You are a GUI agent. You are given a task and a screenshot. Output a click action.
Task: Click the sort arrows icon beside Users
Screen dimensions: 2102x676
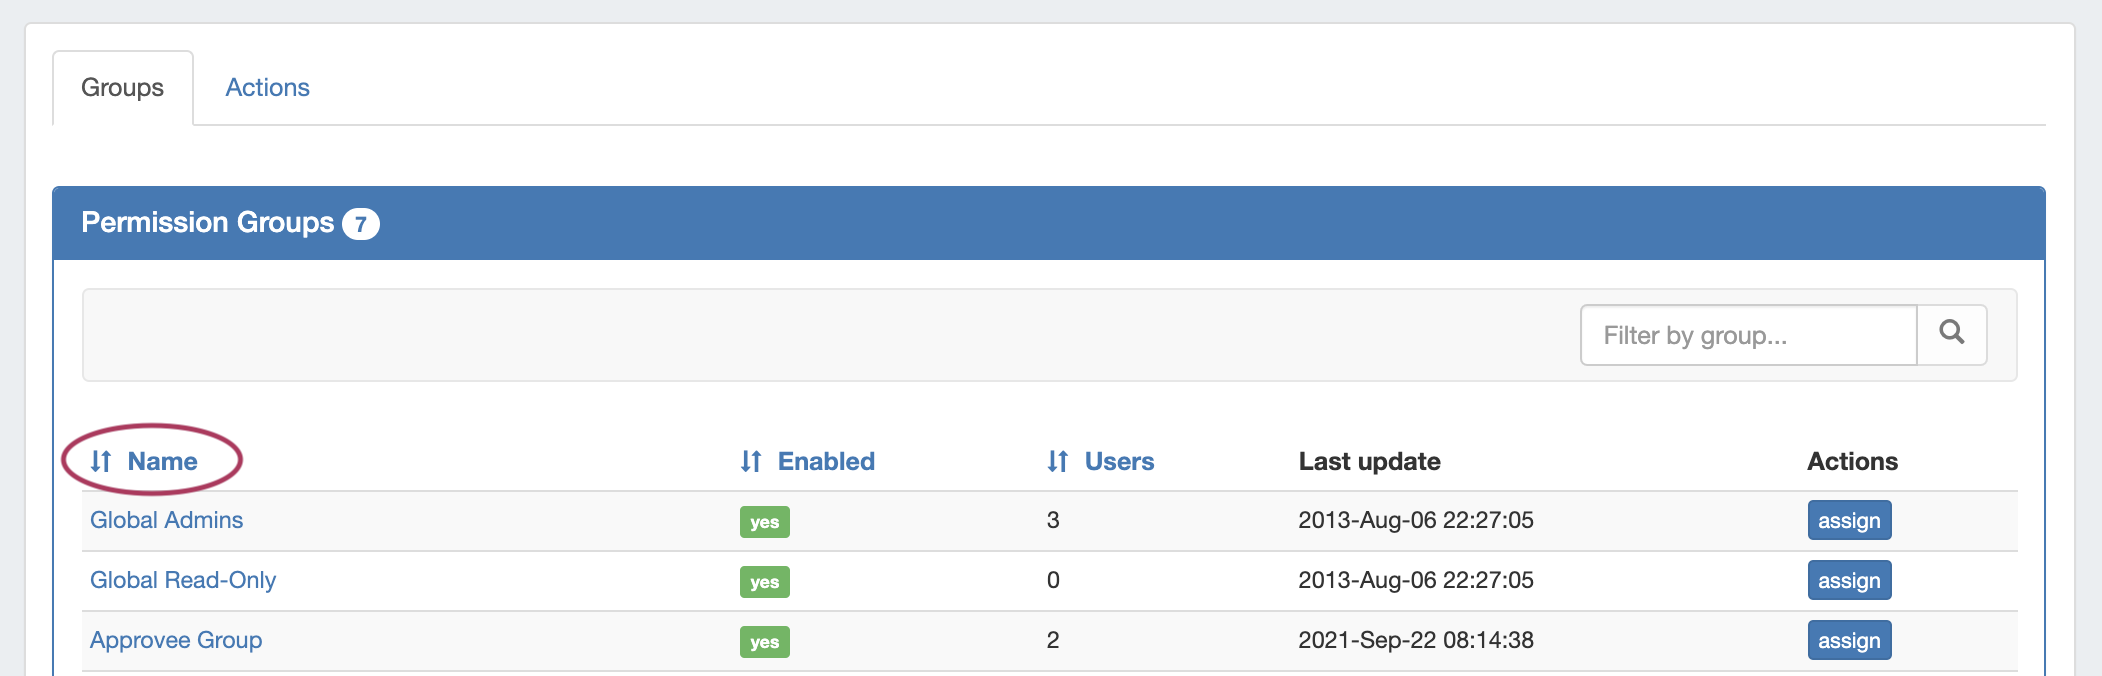coord(1058,461)
